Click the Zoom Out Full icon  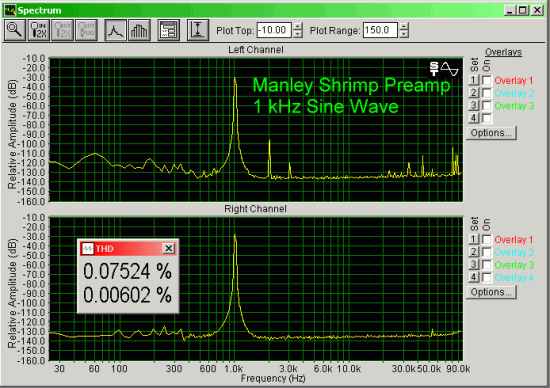[x=86, y=30]
